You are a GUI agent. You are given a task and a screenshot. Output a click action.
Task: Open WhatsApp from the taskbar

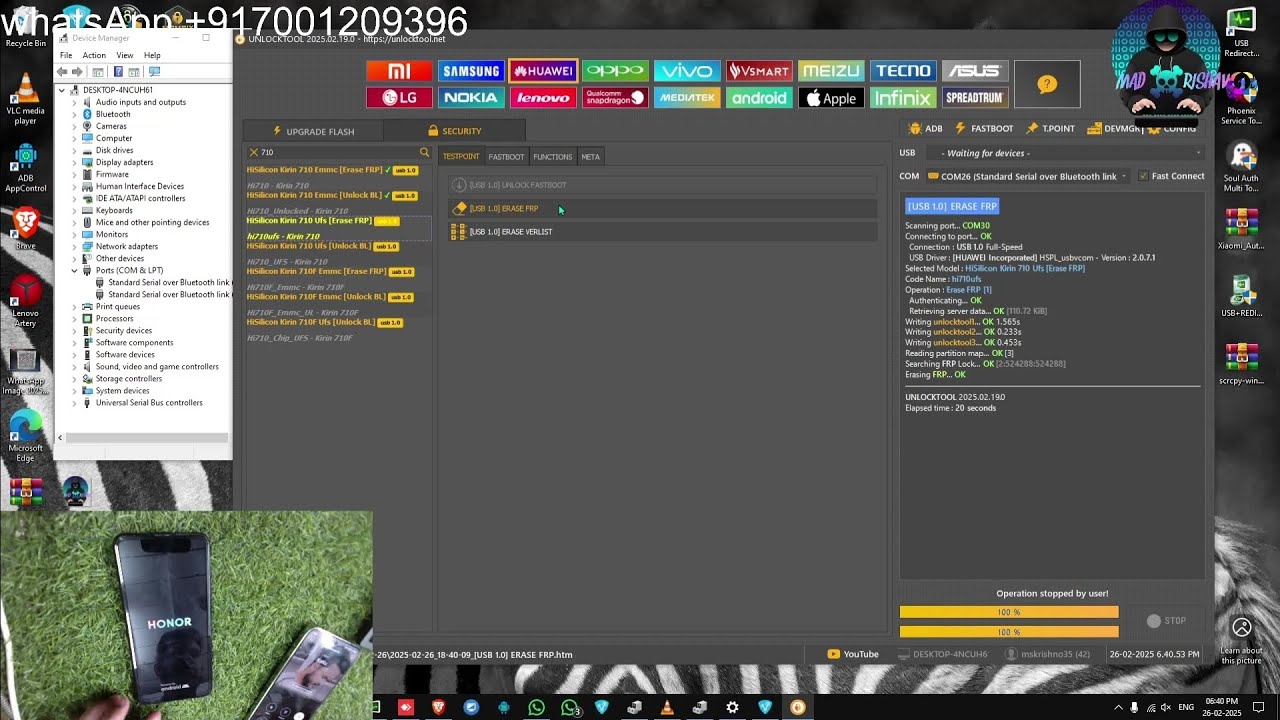[536, 708]
